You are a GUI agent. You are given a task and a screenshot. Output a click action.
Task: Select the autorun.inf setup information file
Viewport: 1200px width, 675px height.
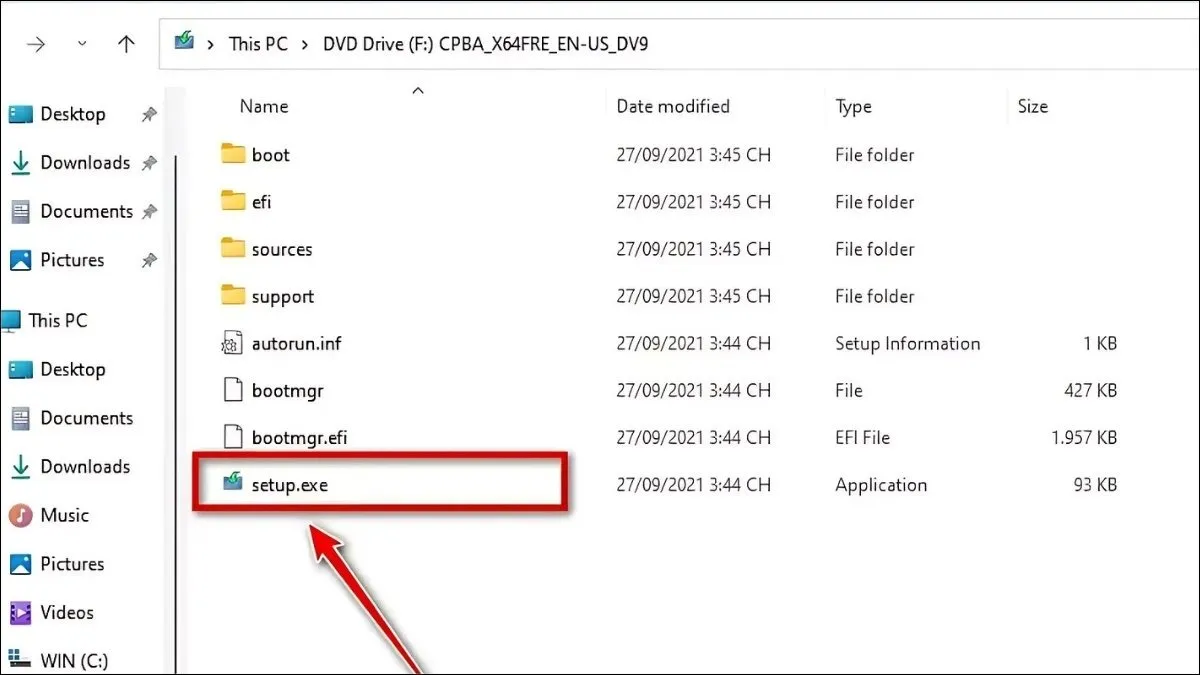295,343
